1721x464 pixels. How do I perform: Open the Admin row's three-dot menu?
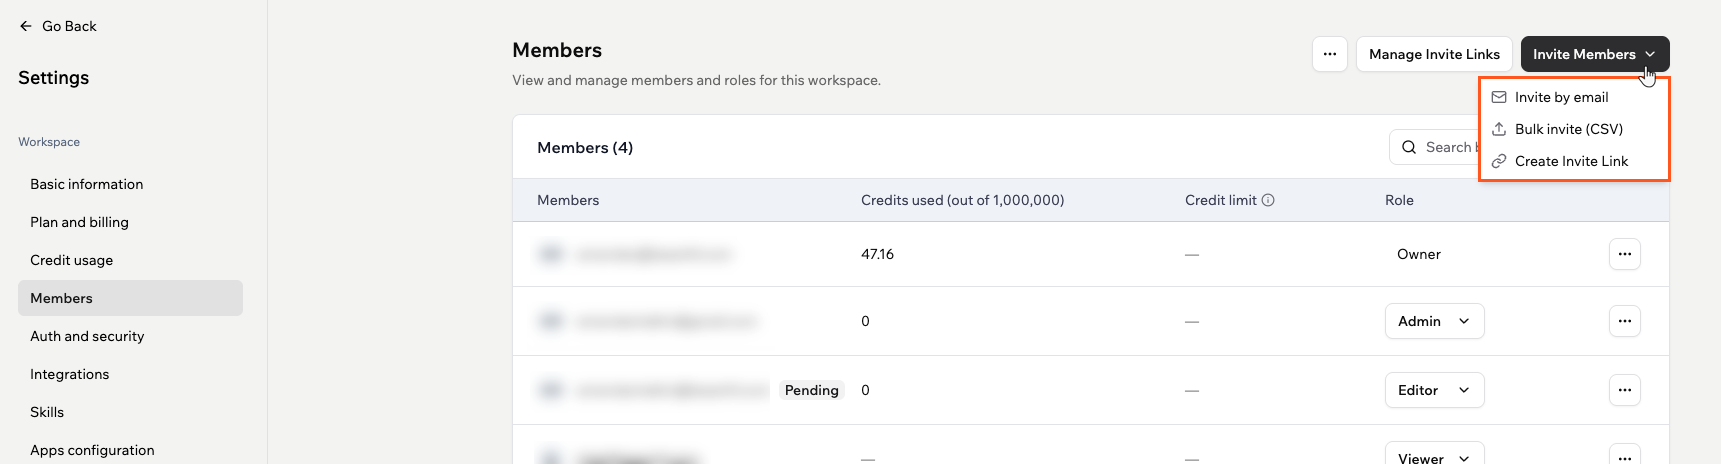pyautogui.click(x=1625, y=321)
